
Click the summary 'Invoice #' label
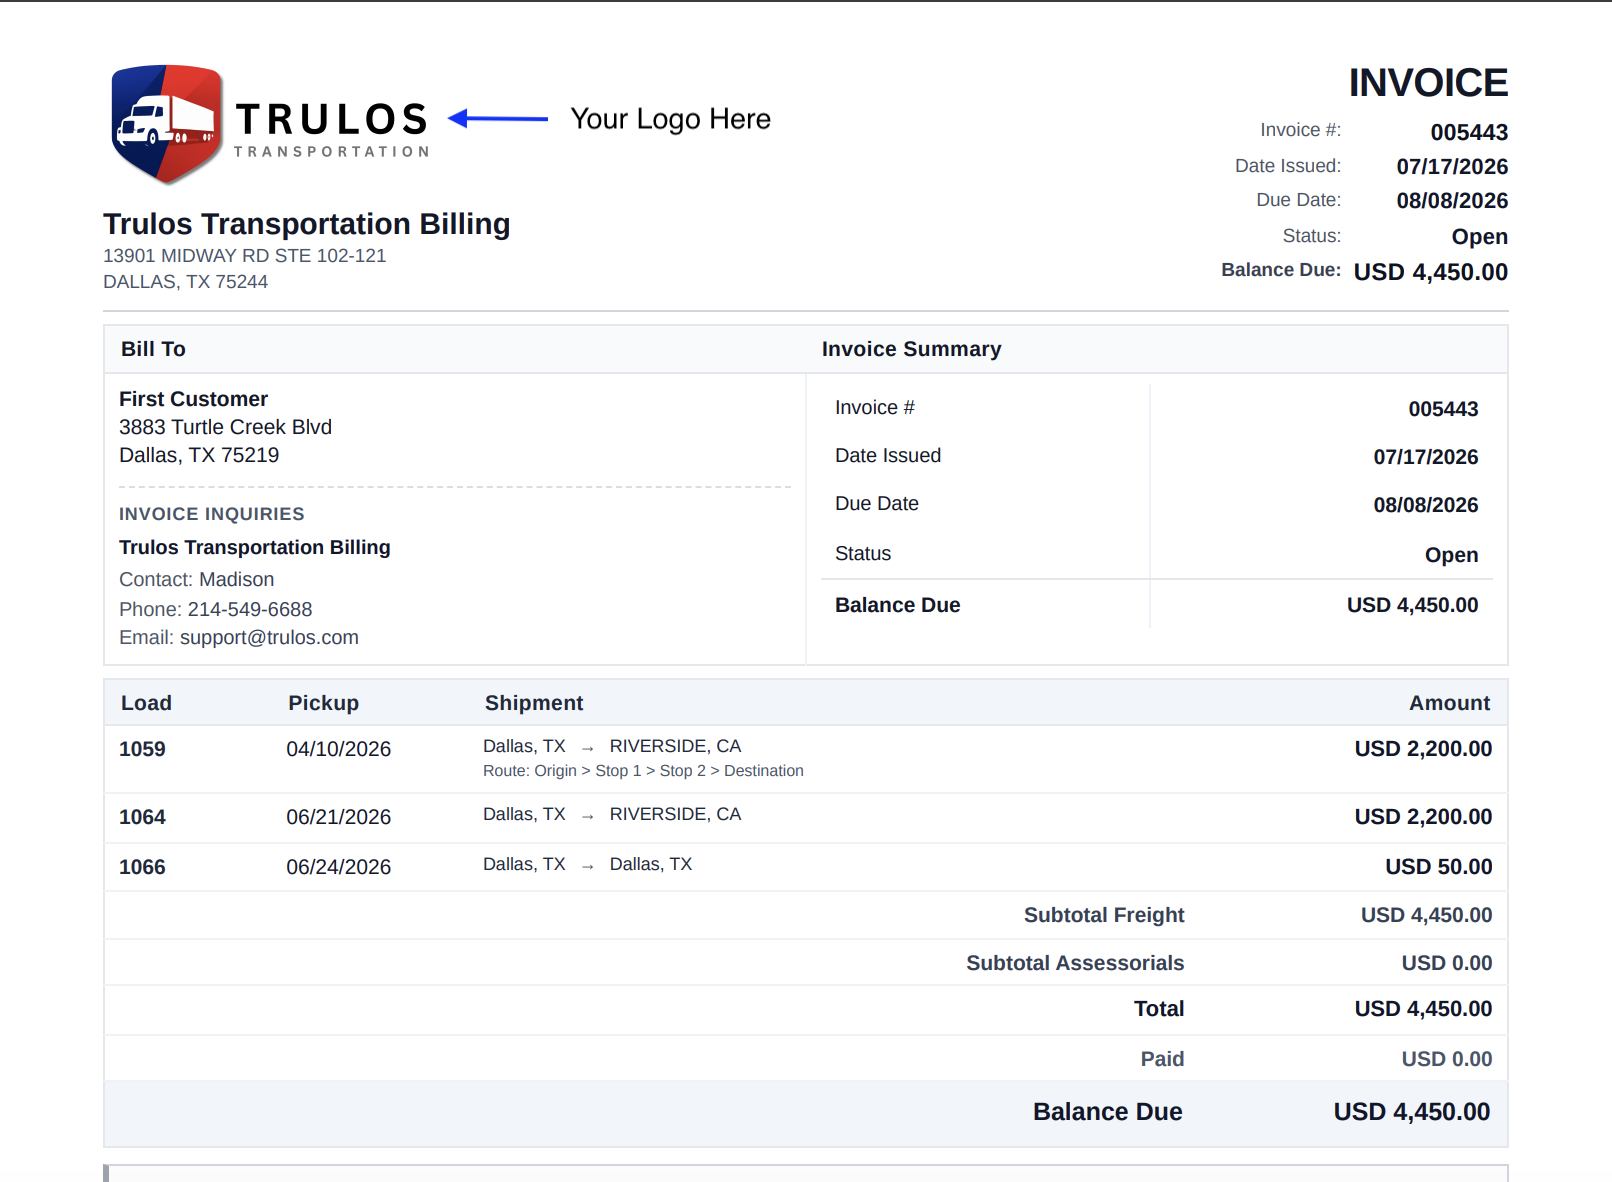(875, 408)
